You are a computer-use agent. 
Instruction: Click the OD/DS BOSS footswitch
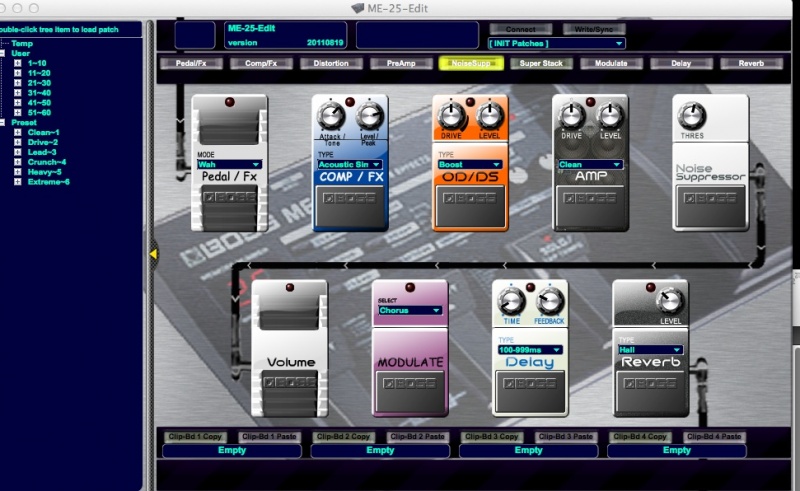tap(470, 206)
